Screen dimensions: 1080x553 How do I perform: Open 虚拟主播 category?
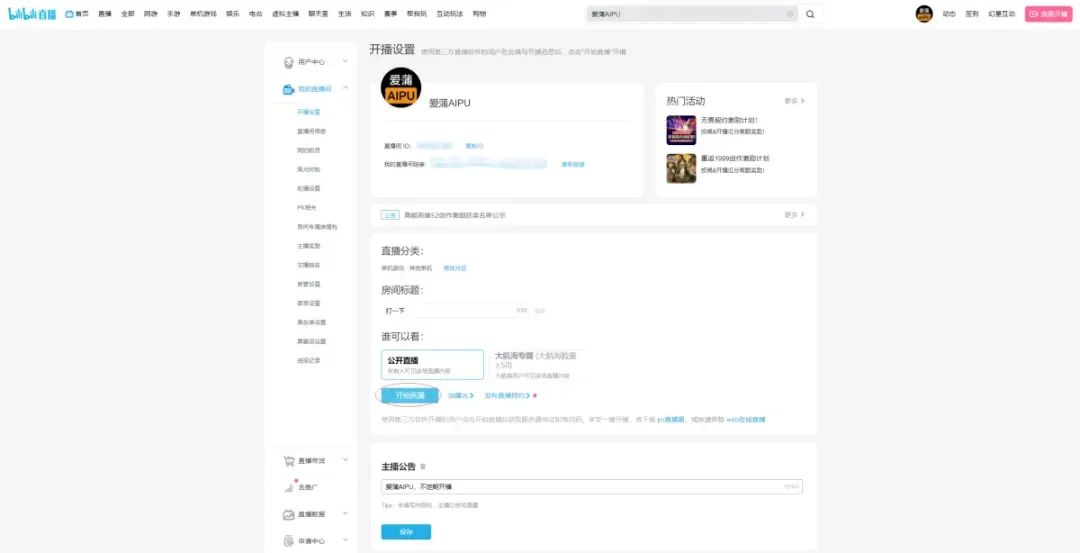coord(285,14)
